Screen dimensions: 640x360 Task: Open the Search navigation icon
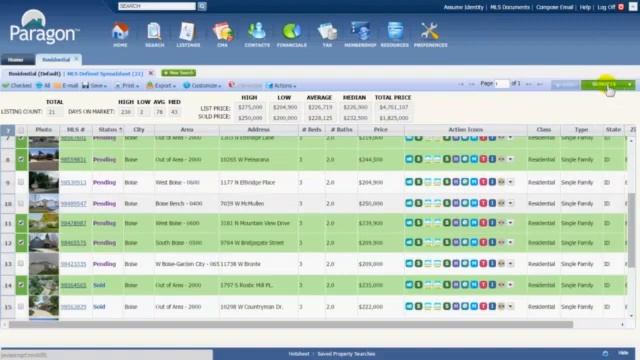[x=154, y=35]
